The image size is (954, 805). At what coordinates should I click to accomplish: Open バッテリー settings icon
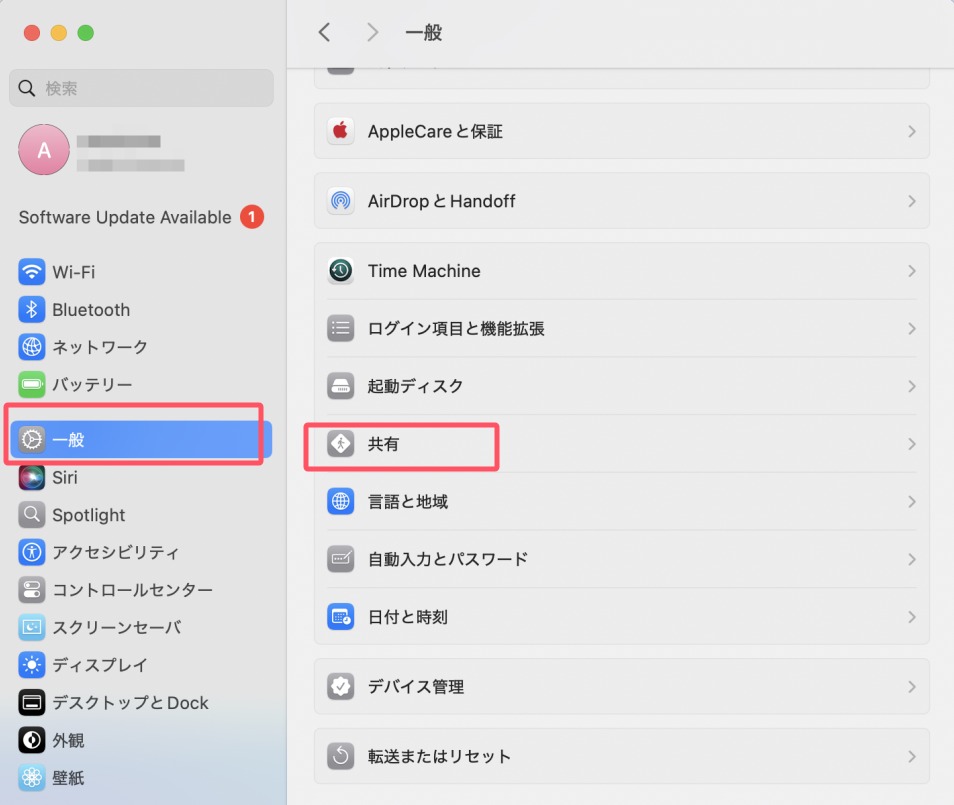coord(29,384)
